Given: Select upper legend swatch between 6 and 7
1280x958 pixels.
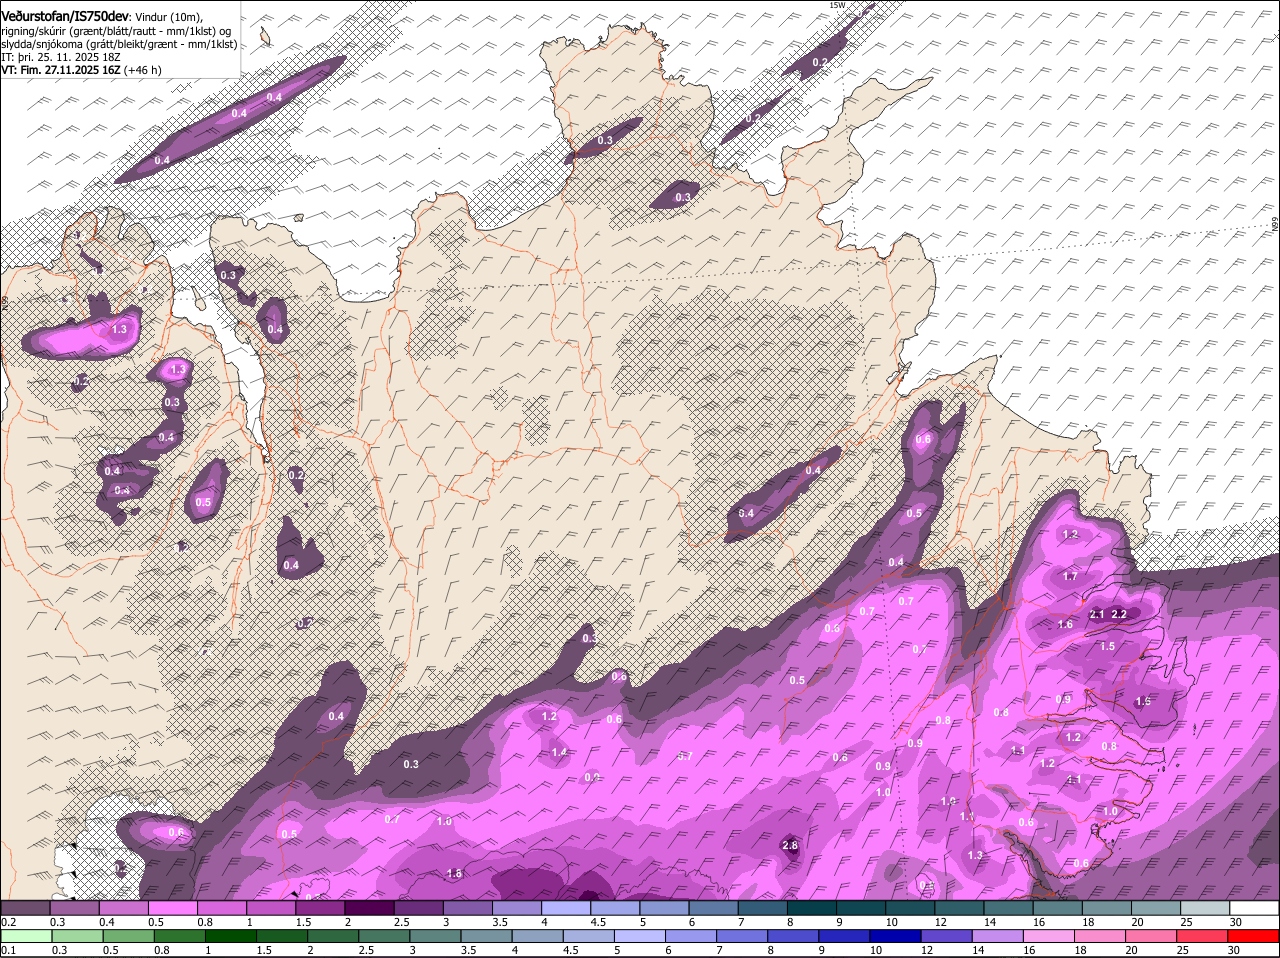Looking at the screenshot, I should tap(713, 908).
